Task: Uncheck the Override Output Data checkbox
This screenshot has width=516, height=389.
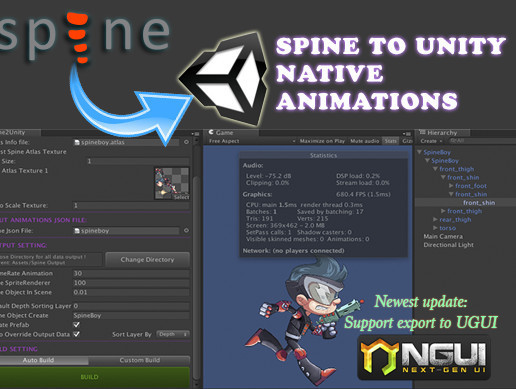Action: click(x=76, y=334)
